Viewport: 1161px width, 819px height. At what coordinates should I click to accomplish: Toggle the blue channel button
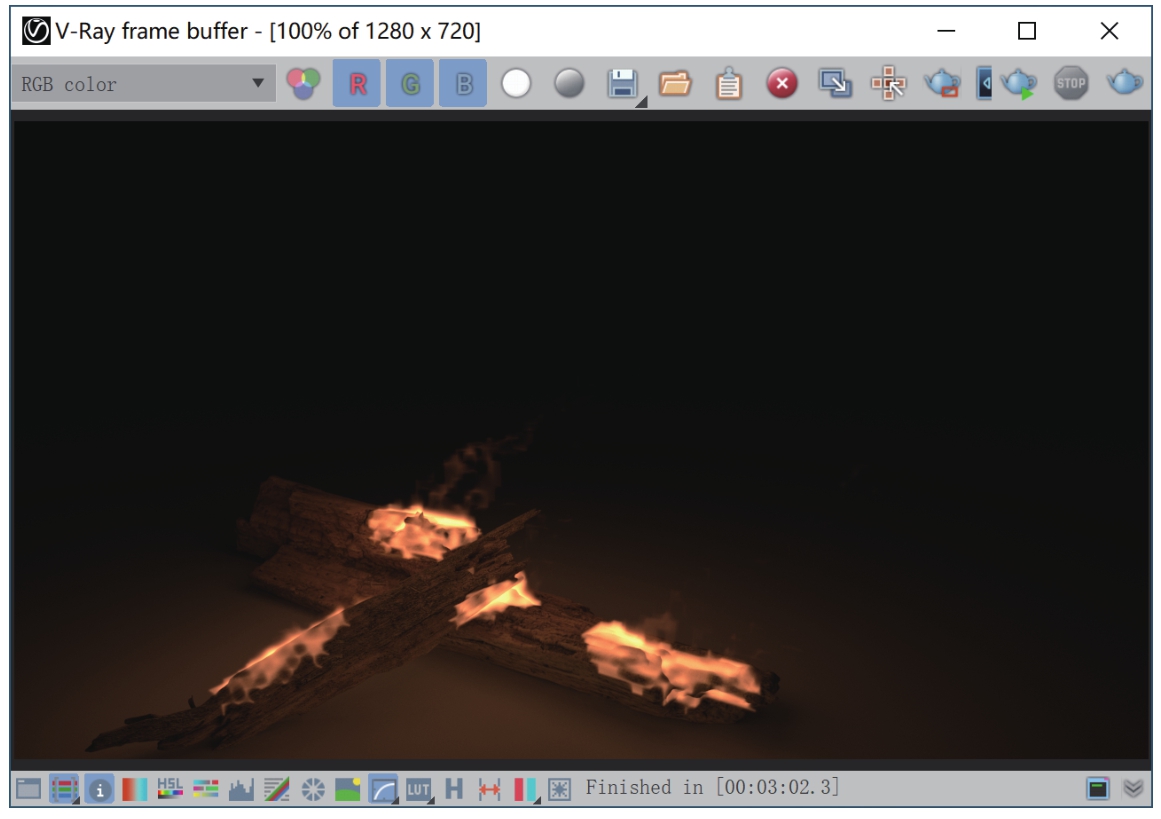click(x=463, y=85)
